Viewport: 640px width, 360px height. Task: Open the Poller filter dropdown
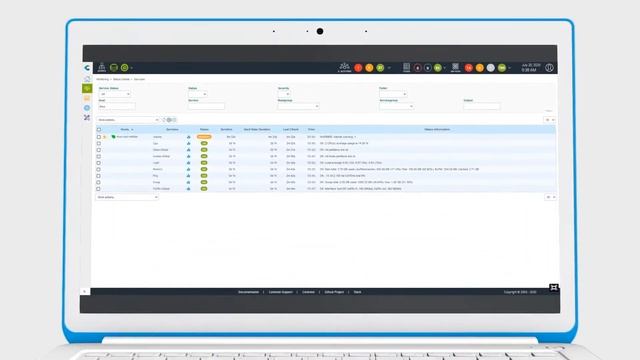pyautogui.click(x=393, y=94)
